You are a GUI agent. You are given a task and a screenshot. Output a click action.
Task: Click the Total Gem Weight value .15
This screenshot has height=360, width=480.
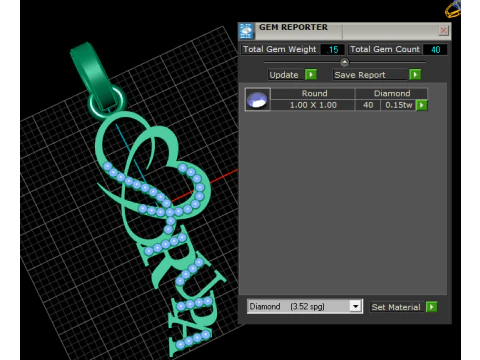pos(332,49)
